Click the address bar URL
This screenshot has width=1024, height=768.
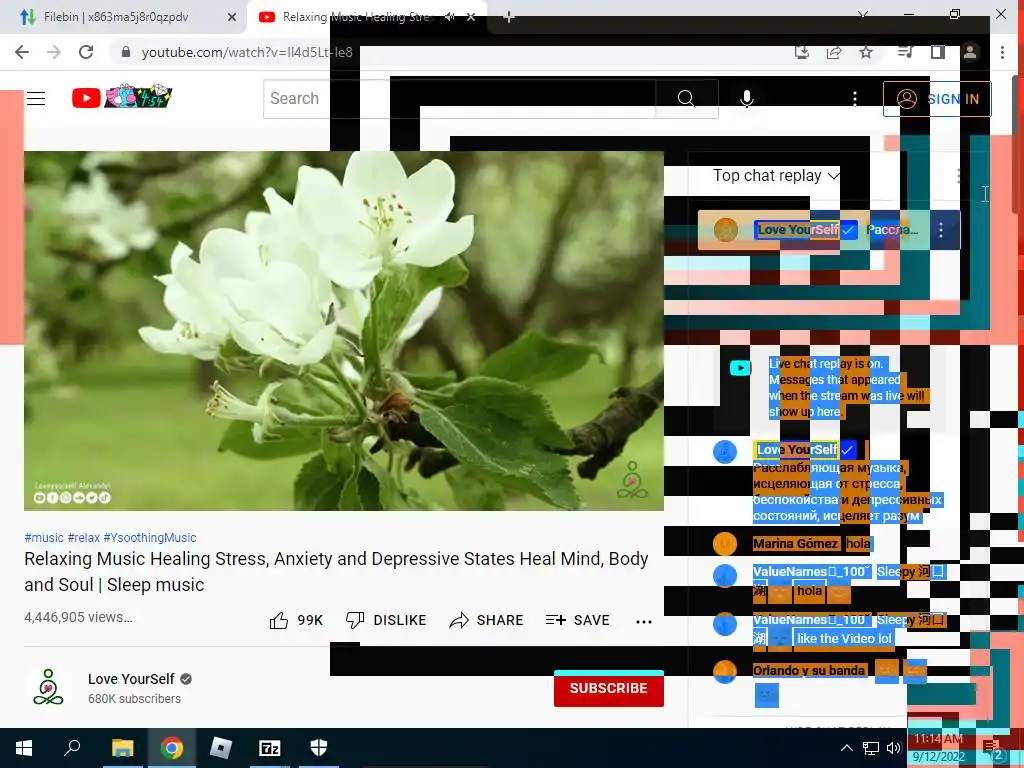(247, 52)
